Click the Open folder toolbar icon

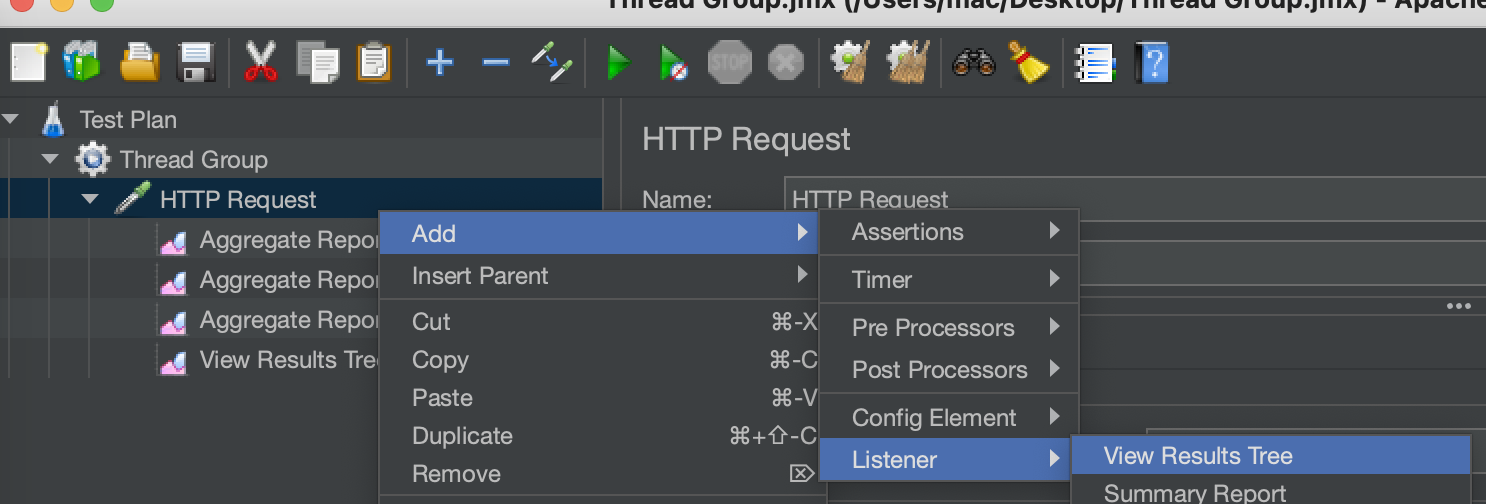[x=141, y=64]
